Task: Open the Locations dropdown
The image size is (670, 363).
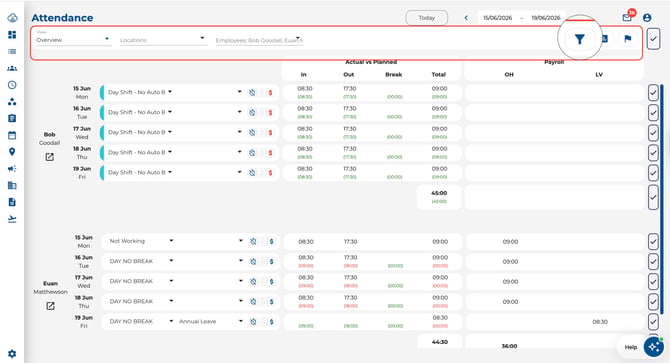Action: point(163,40)
